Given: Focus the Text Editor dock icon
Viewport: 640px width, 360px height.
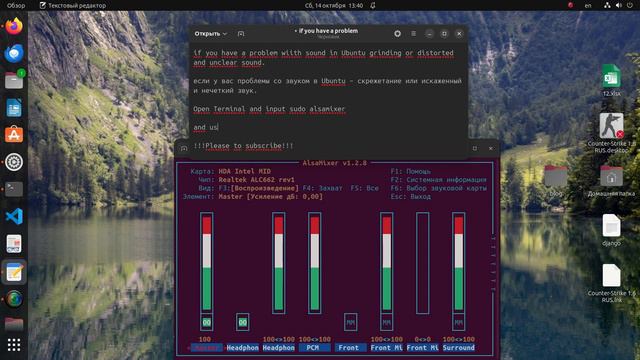Looking at the screenshot, I should (14, 272).
